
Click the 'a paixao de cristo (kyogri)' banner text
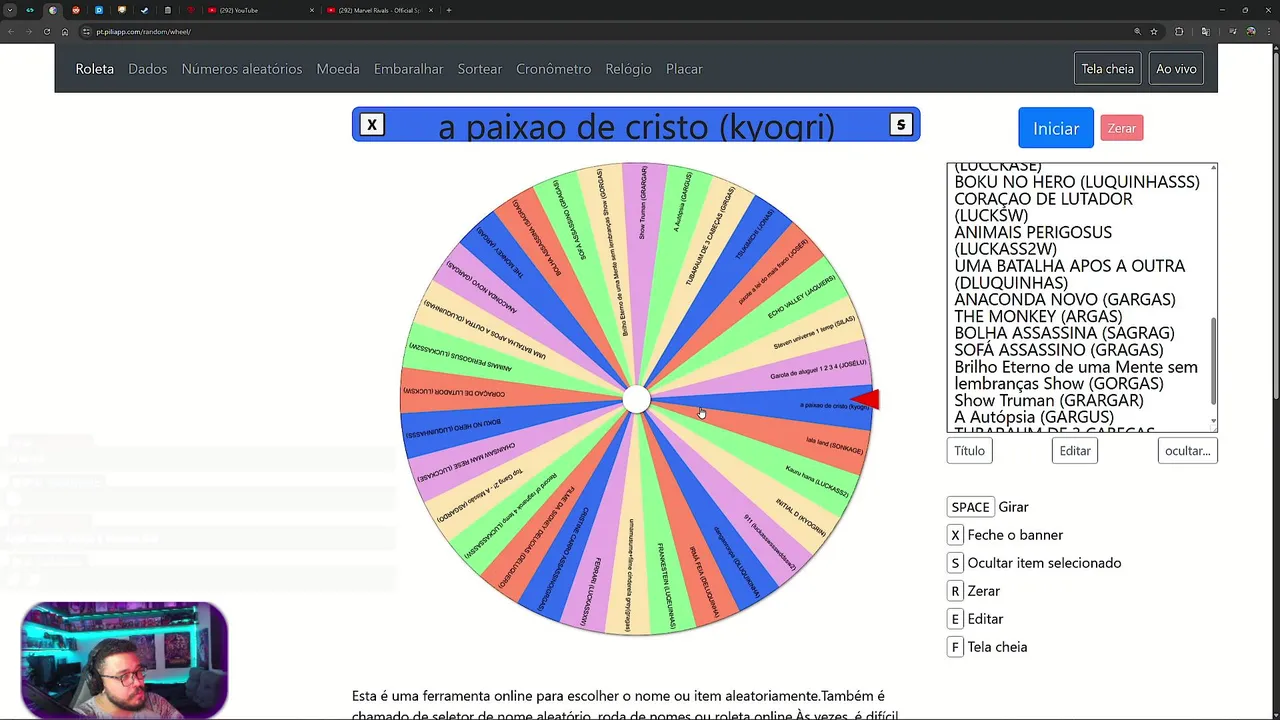(636, 126)
